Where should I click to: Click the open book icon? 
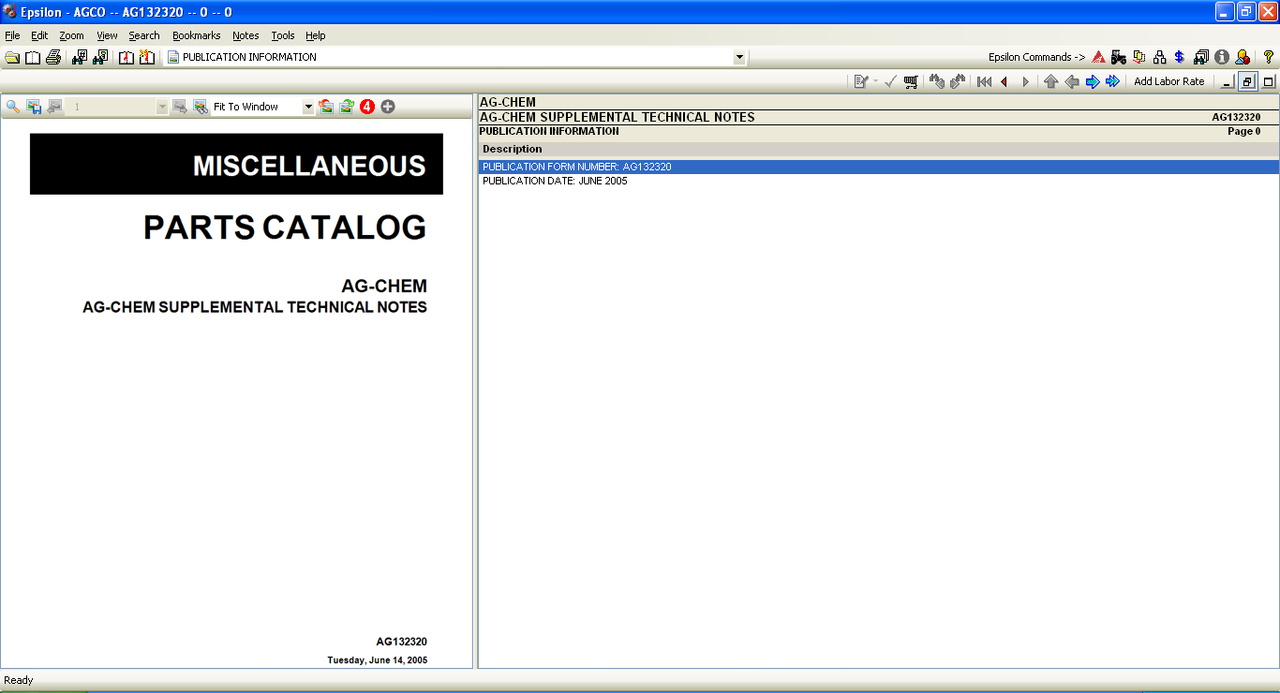click(x=33, y=57)
